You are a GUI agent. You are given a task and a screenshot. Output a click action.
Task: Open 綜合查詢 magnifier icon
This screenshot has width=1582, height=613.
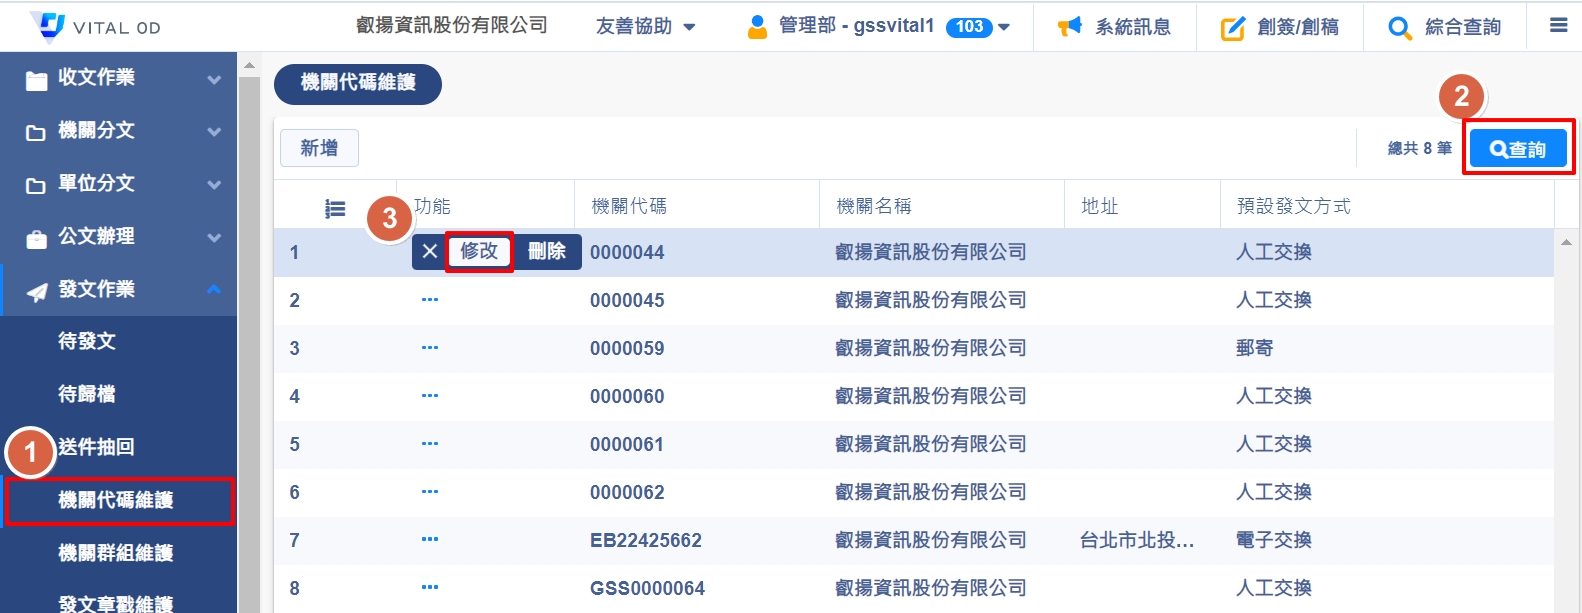(1400, 28)
